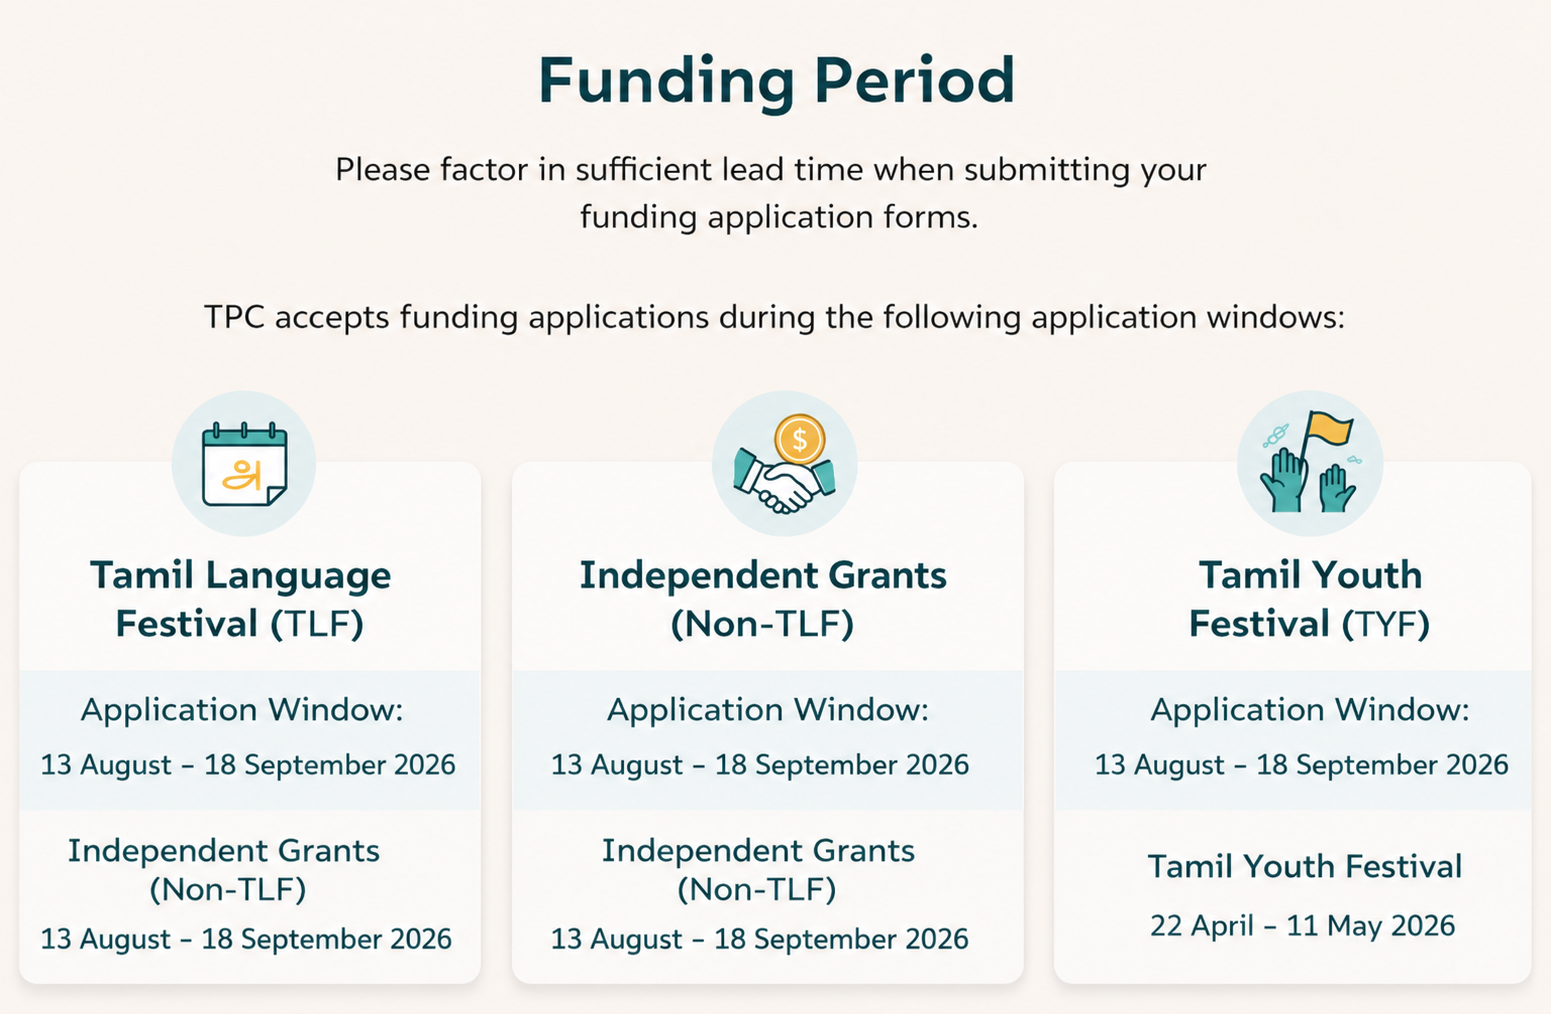Click the lead time notice paragraph
This screenshot has width=1551, height=1014.
771,193
